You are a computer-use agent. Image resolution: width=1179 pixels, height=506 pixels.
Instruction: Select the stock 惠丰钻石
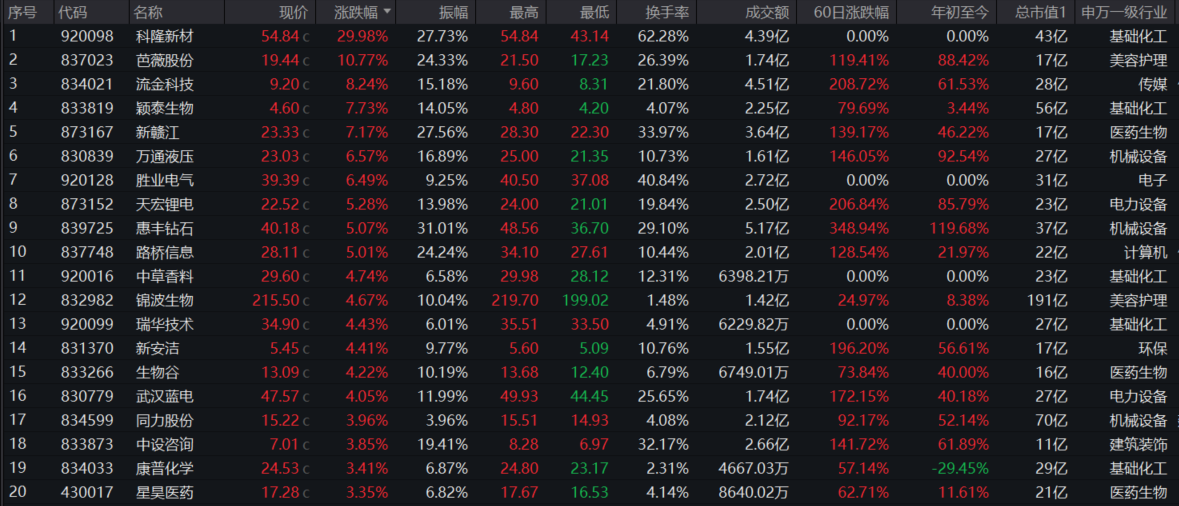(165, 228)
